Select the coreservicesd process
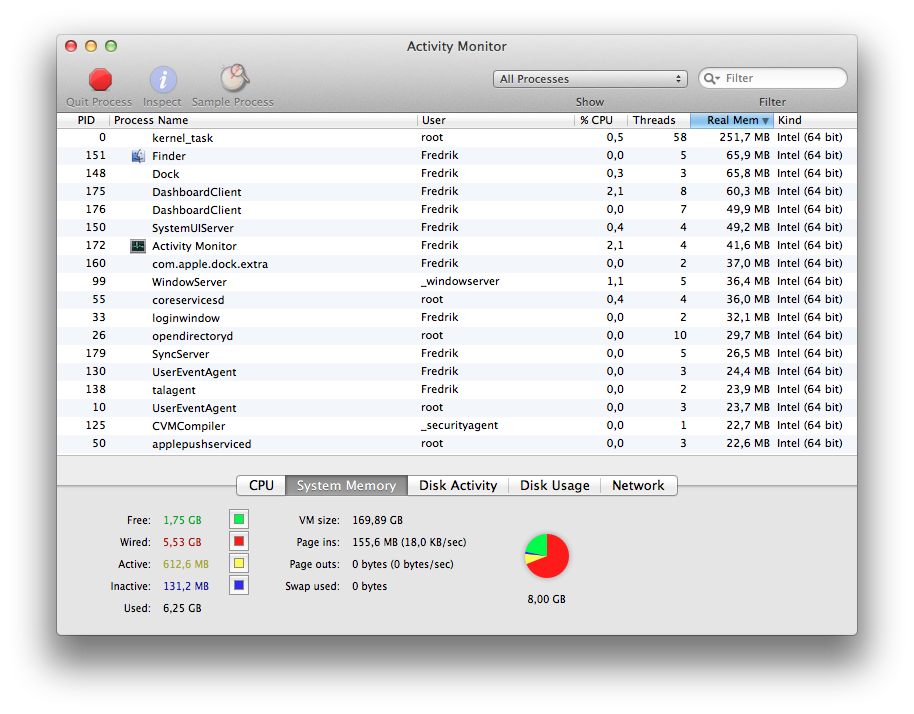 click(457, 300)
